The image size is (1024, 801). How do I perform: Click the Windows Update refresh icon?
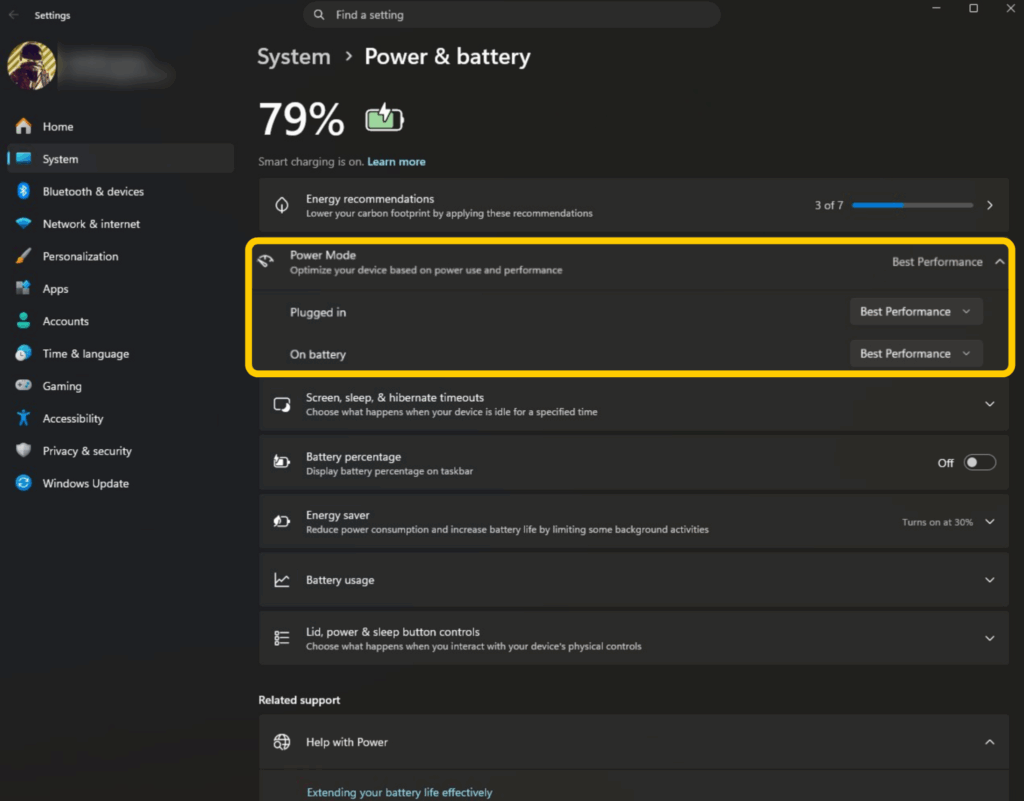point(24,483)
